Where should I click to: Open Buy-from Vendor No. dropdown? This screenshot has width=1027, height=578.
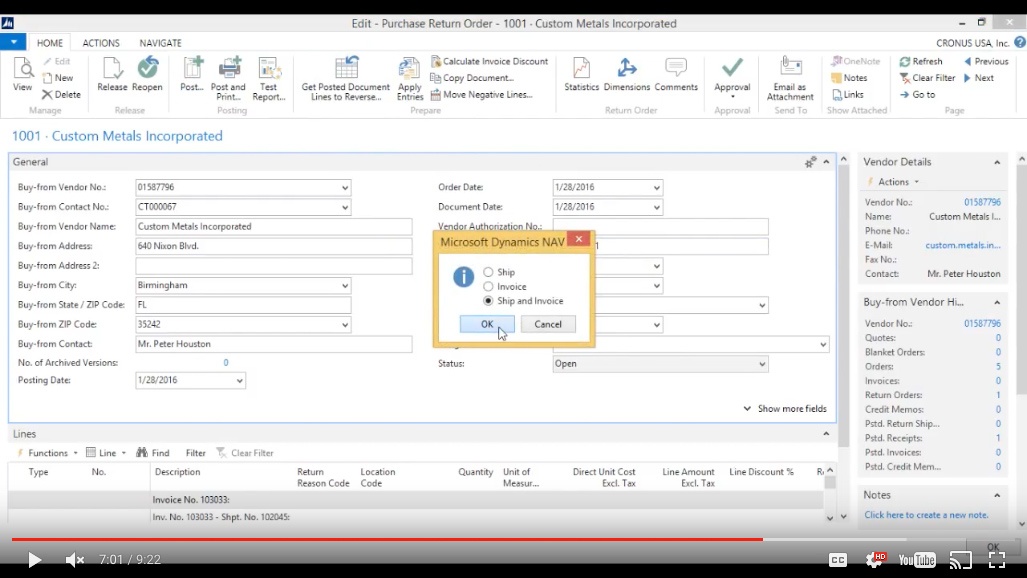345,187
